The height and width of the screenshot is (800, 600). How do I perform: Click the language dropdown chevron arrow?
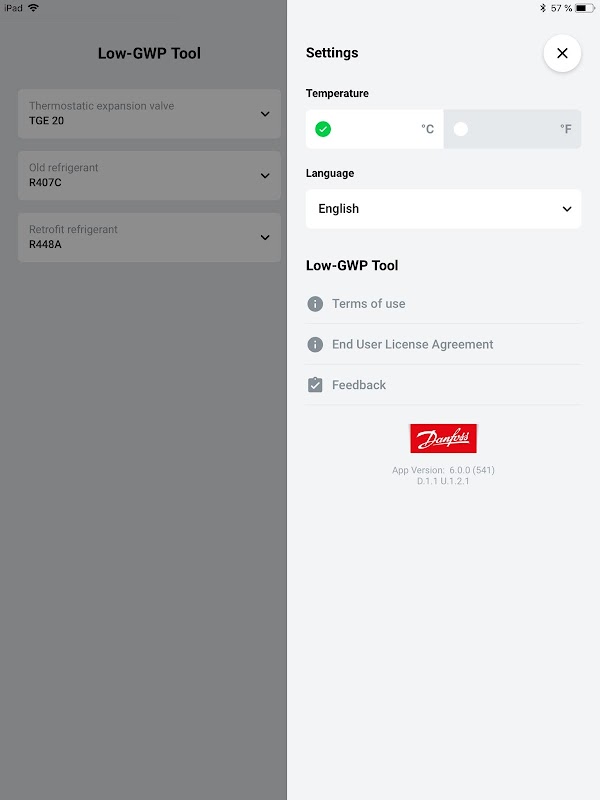tap(567, 209)
